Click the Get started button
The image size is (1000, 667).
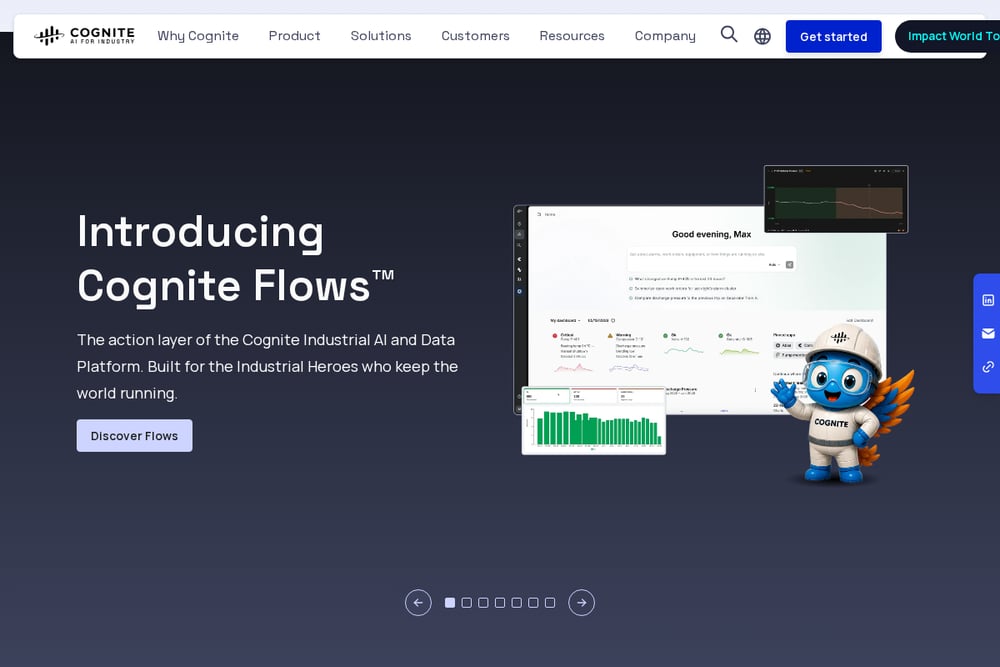[x=834, y=36]
